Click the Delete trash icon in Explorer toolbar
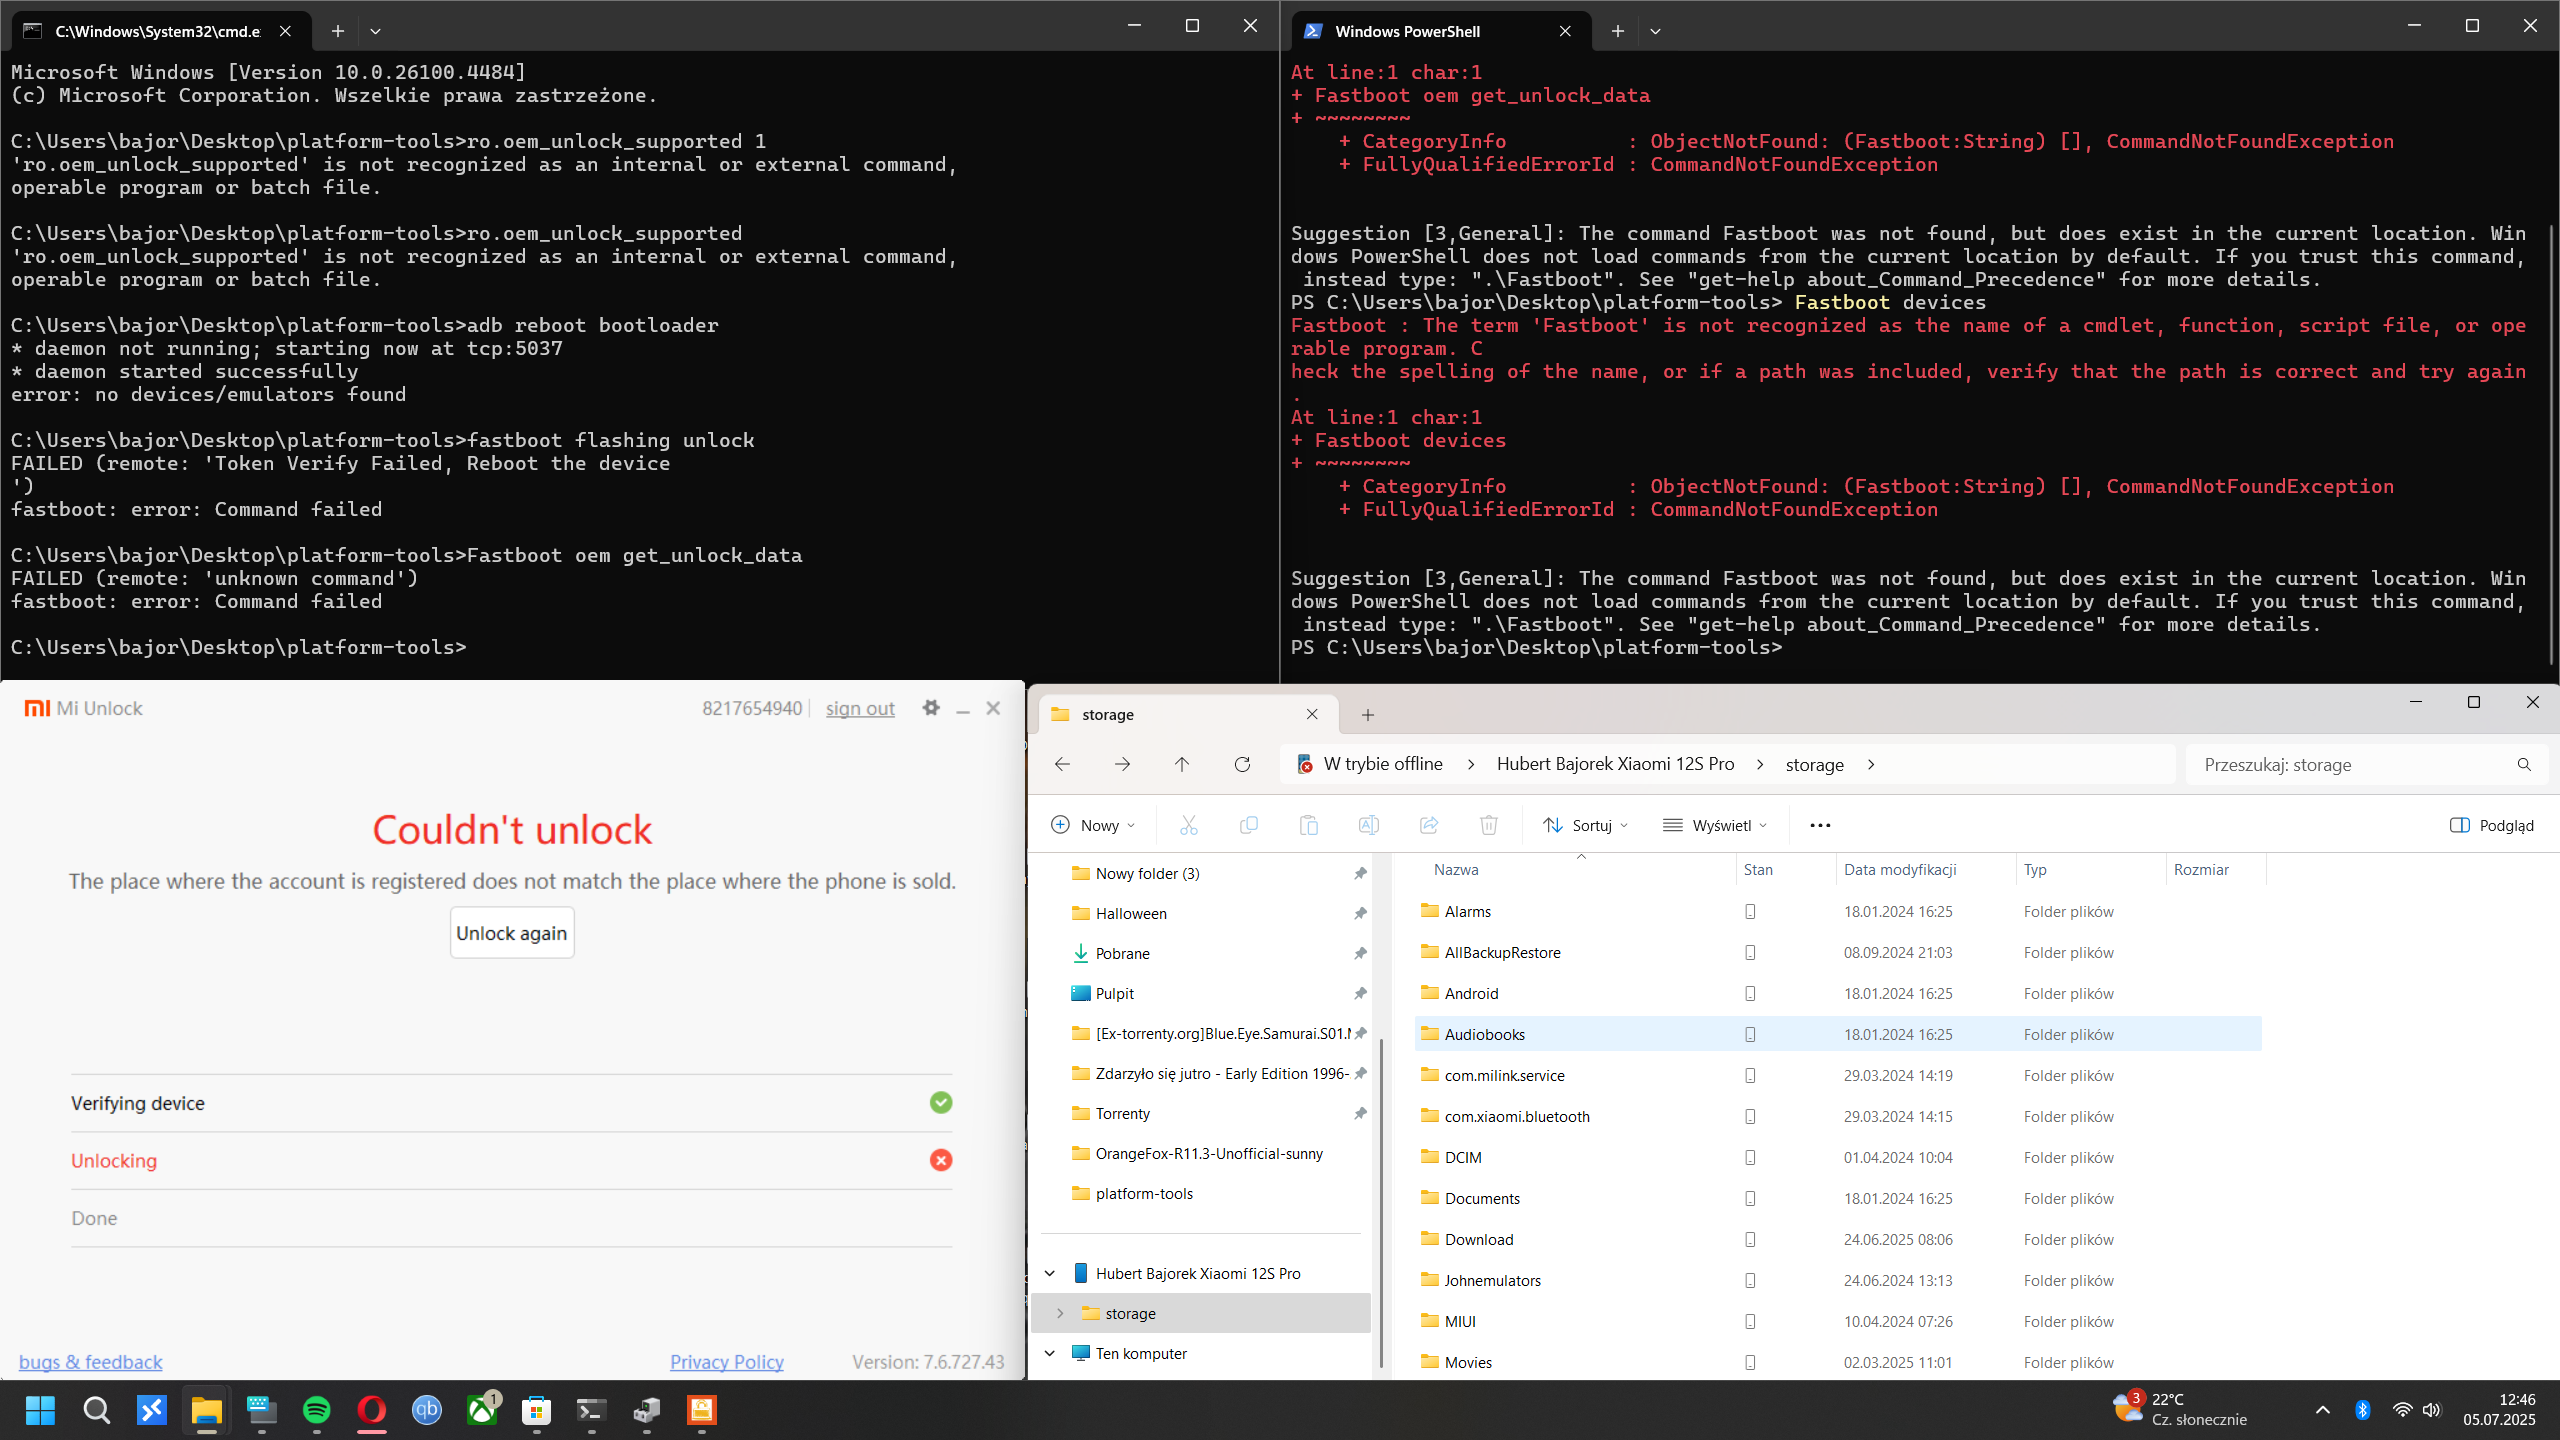2560x1440 pixels. [1488, 825]
